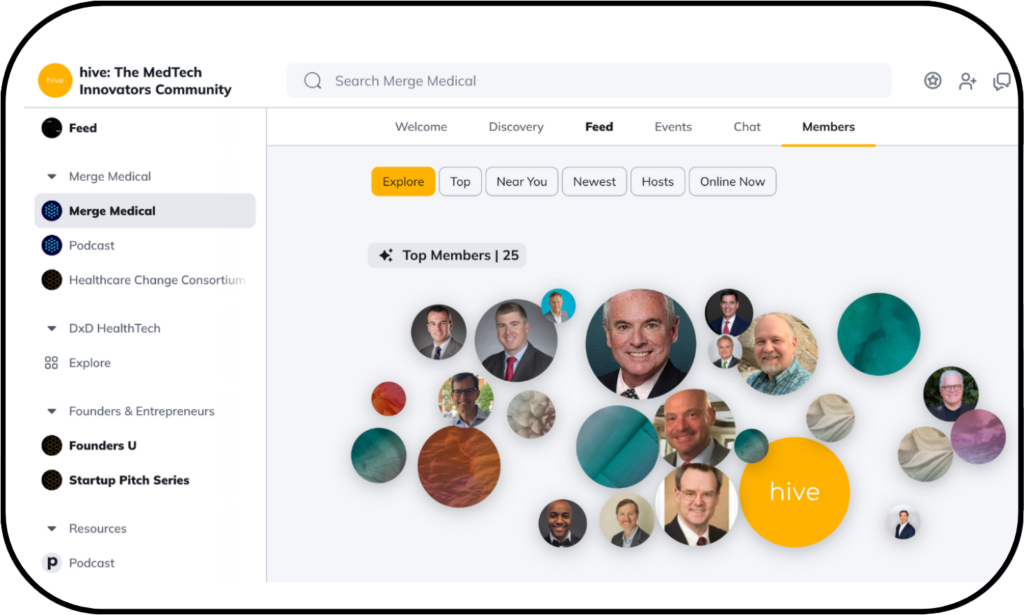Click the search magnifier icon
The height and width of the screenshot is (615, 1024).
(x=313, y=80)
